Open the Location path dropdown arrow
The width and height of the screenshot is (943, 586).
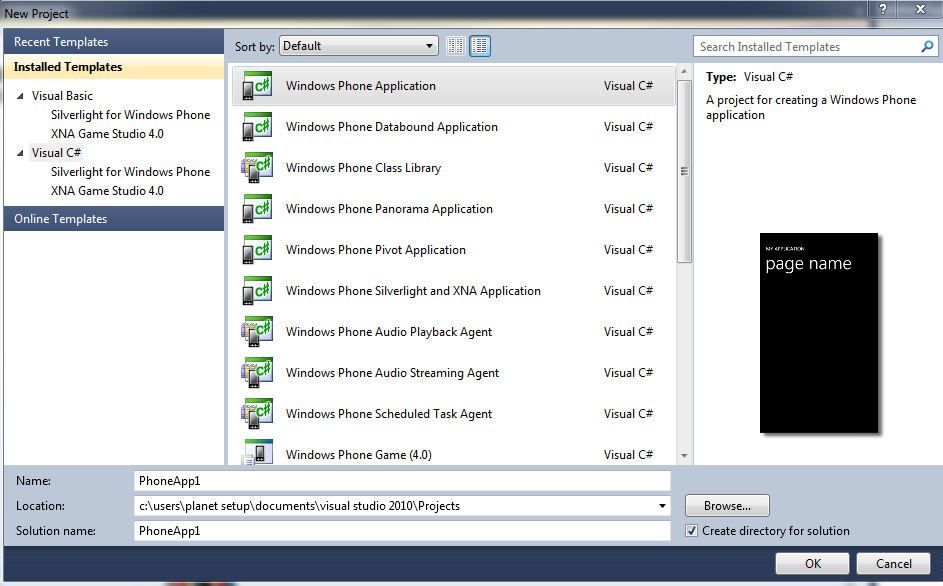(662, 506)
